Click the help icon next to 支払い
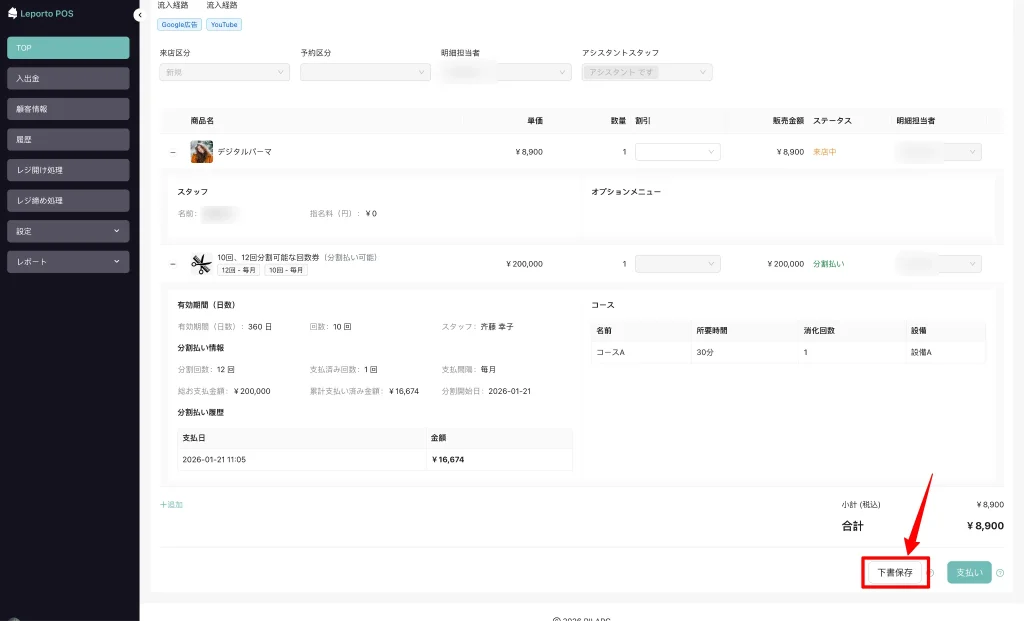 tap(1000, 573)
